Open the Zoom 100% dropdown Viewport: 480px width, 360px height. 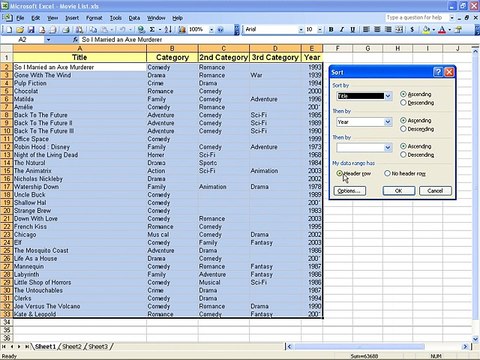click(x=211, y=30)
